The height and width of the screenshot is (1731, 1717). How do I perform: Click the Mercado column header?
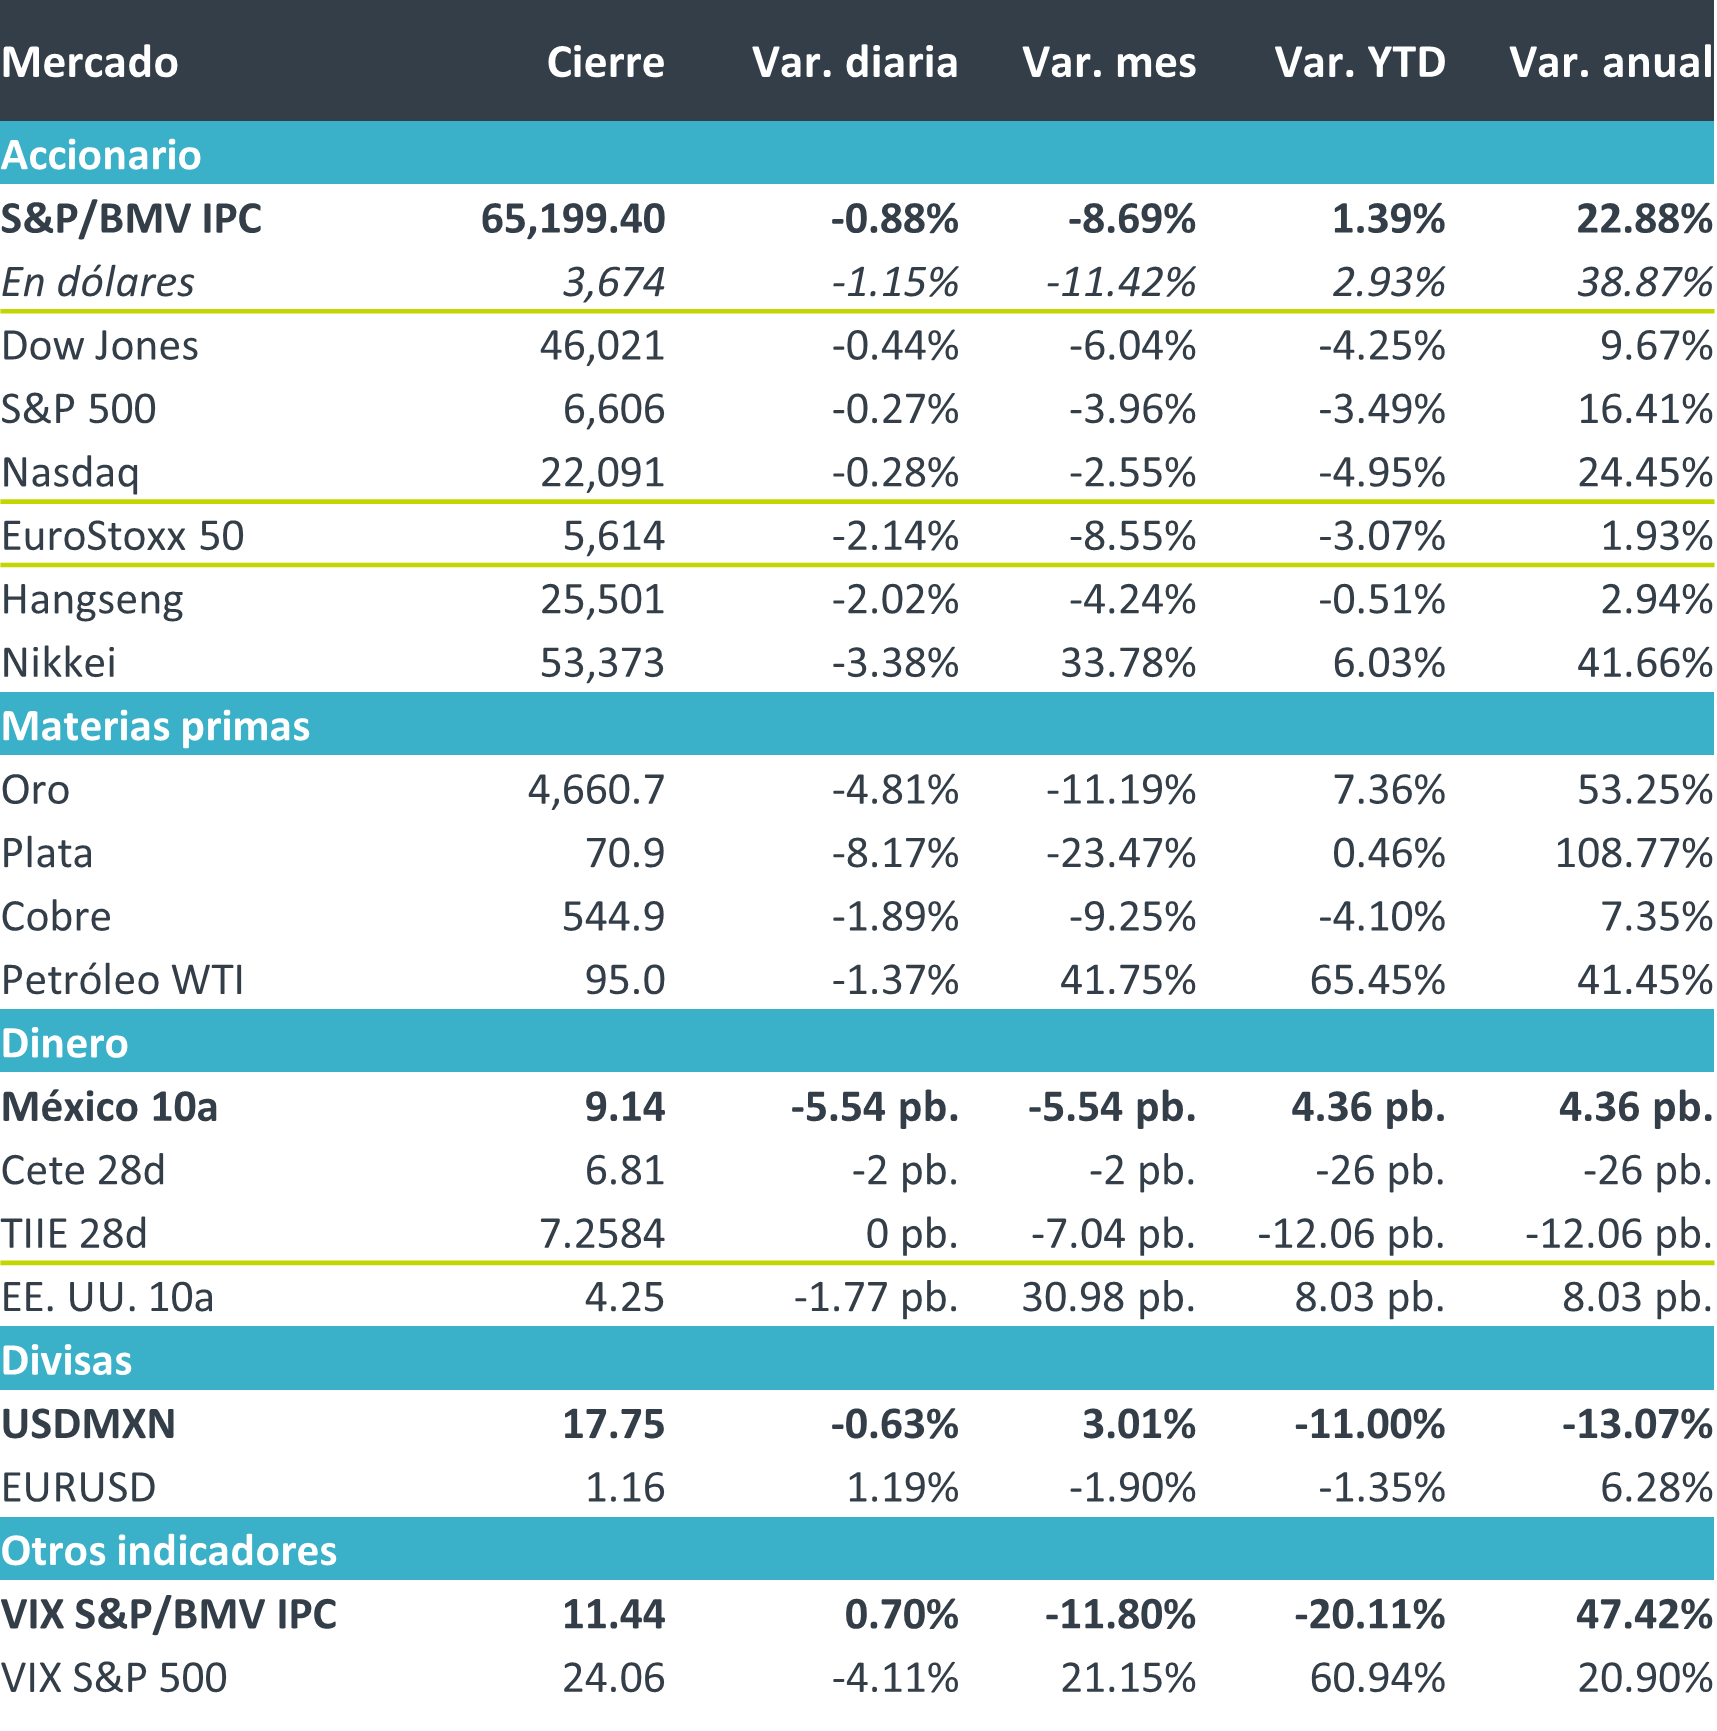click(90, 62)
